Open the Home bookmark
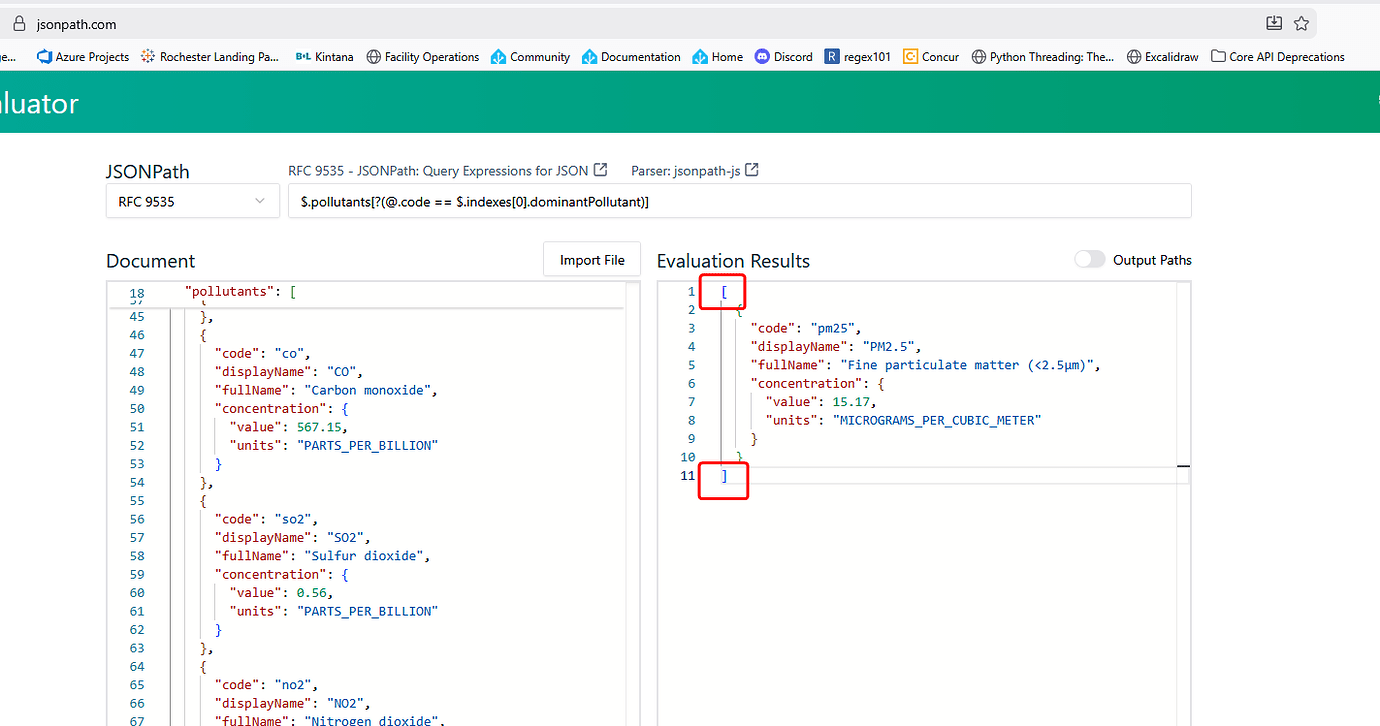The height and width of the screenshot is (726, 1380). [718, 57]
